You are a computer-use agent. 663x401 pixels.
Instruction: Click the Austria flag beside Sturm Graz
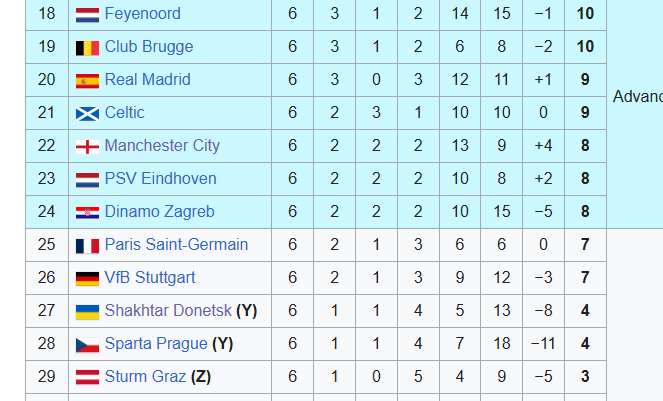88,378
